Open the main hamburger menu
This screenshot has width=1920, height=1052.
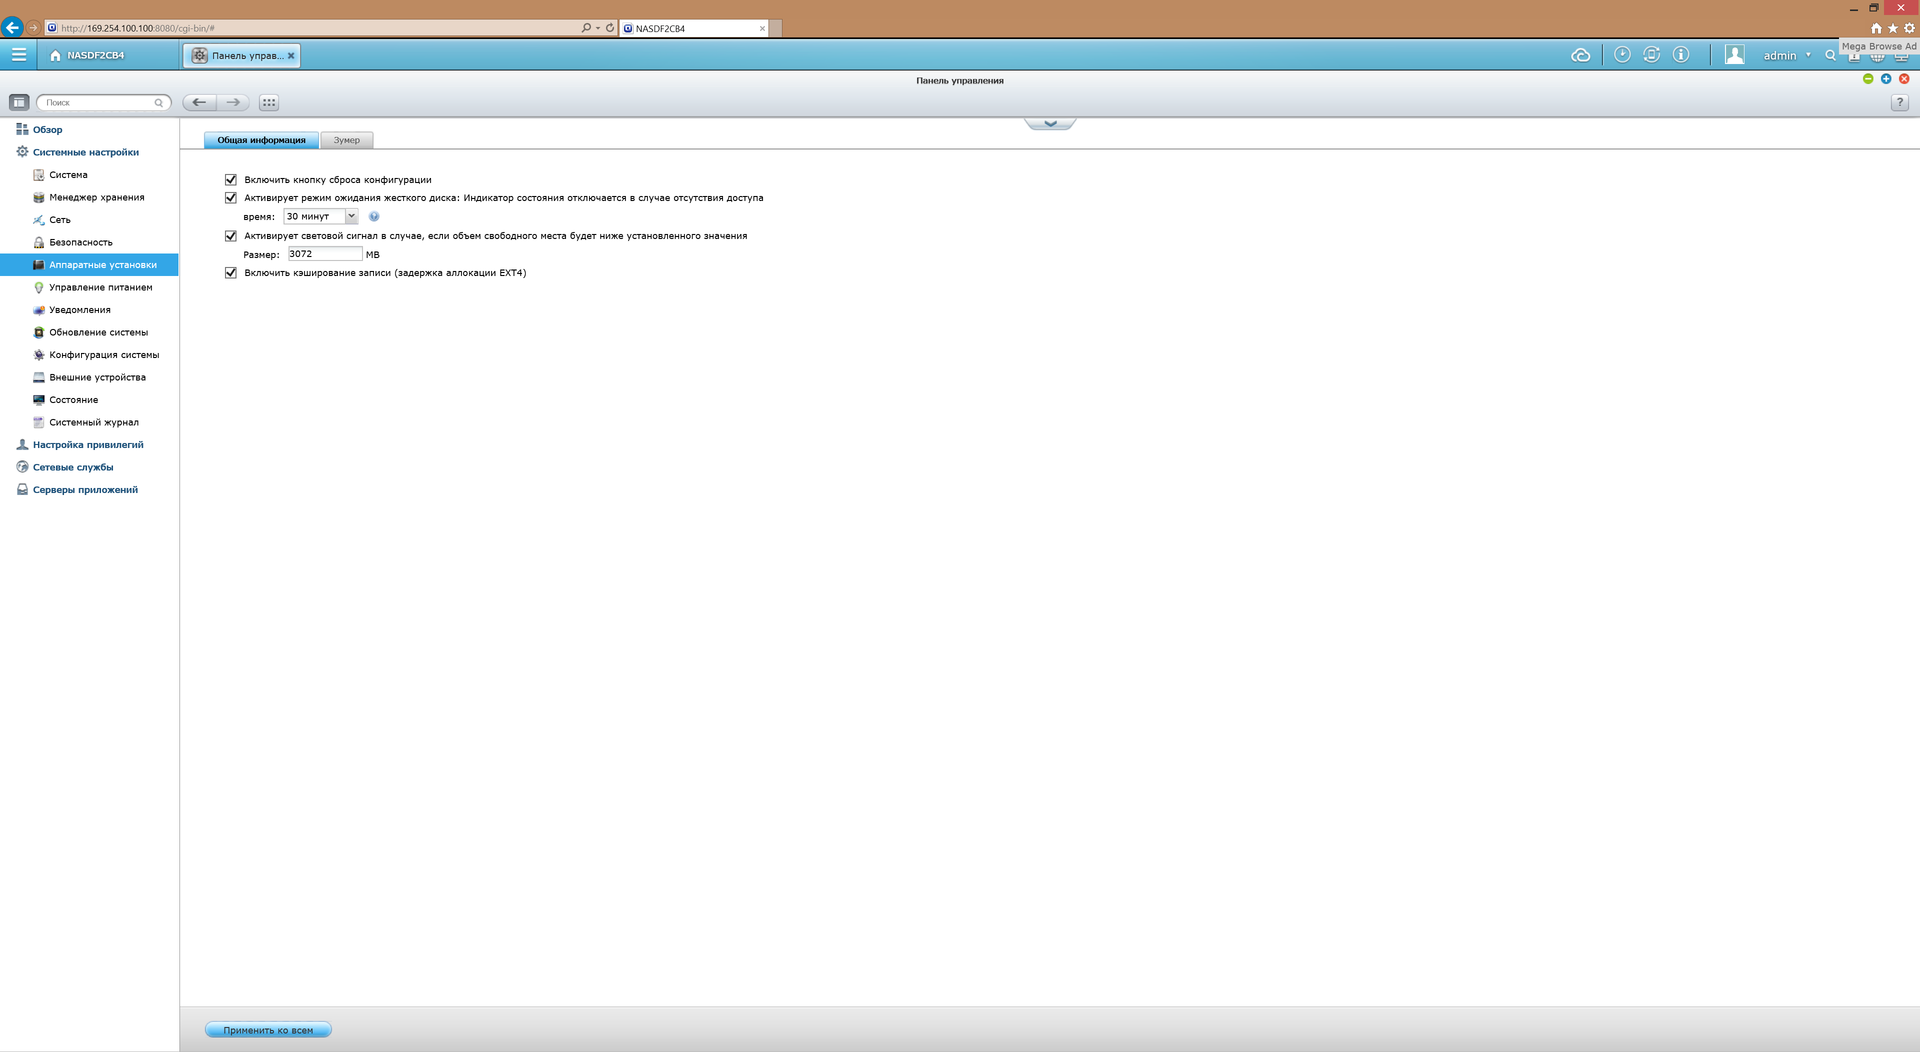tap(18, 55)
